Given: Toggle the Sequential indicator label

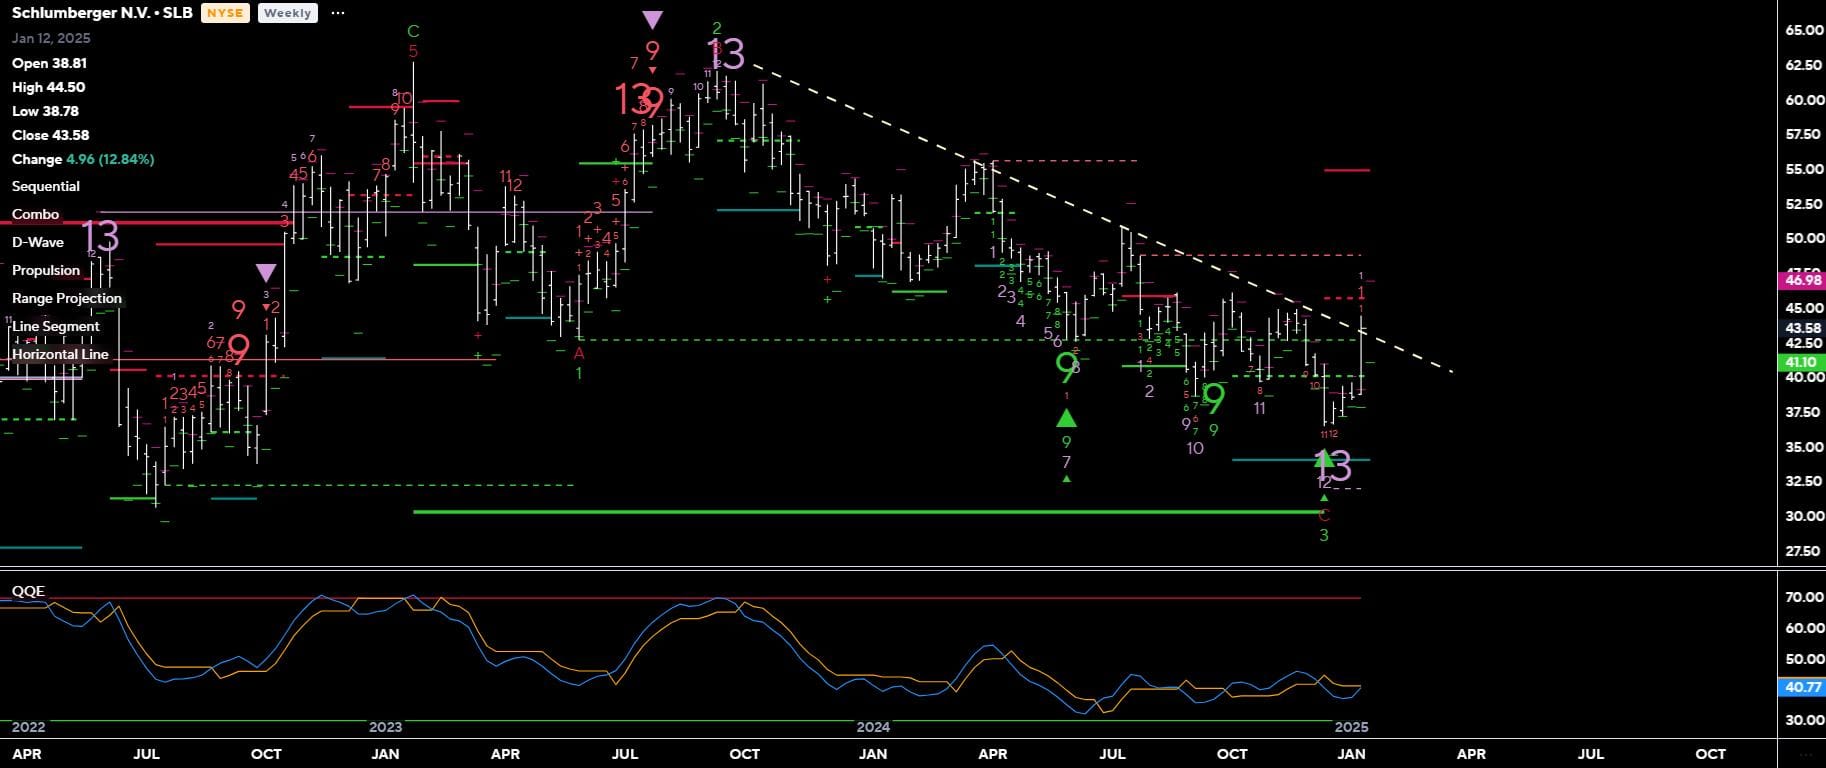Looking at the screenshot, I should click(46, 186).
